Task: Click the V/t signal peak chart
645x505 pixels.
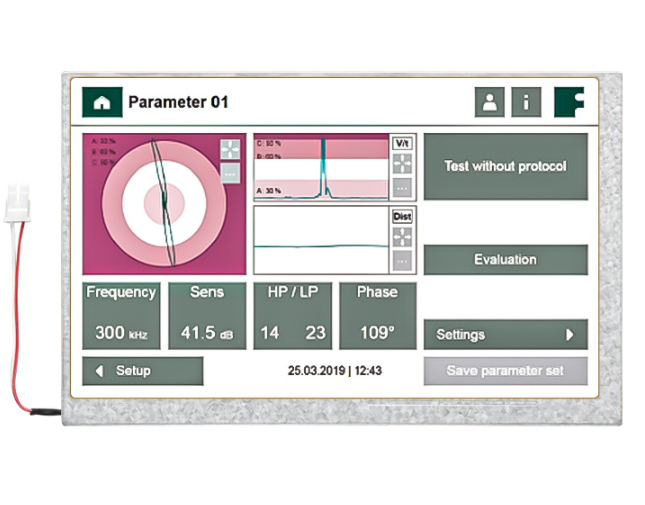Action: point(321,167)
